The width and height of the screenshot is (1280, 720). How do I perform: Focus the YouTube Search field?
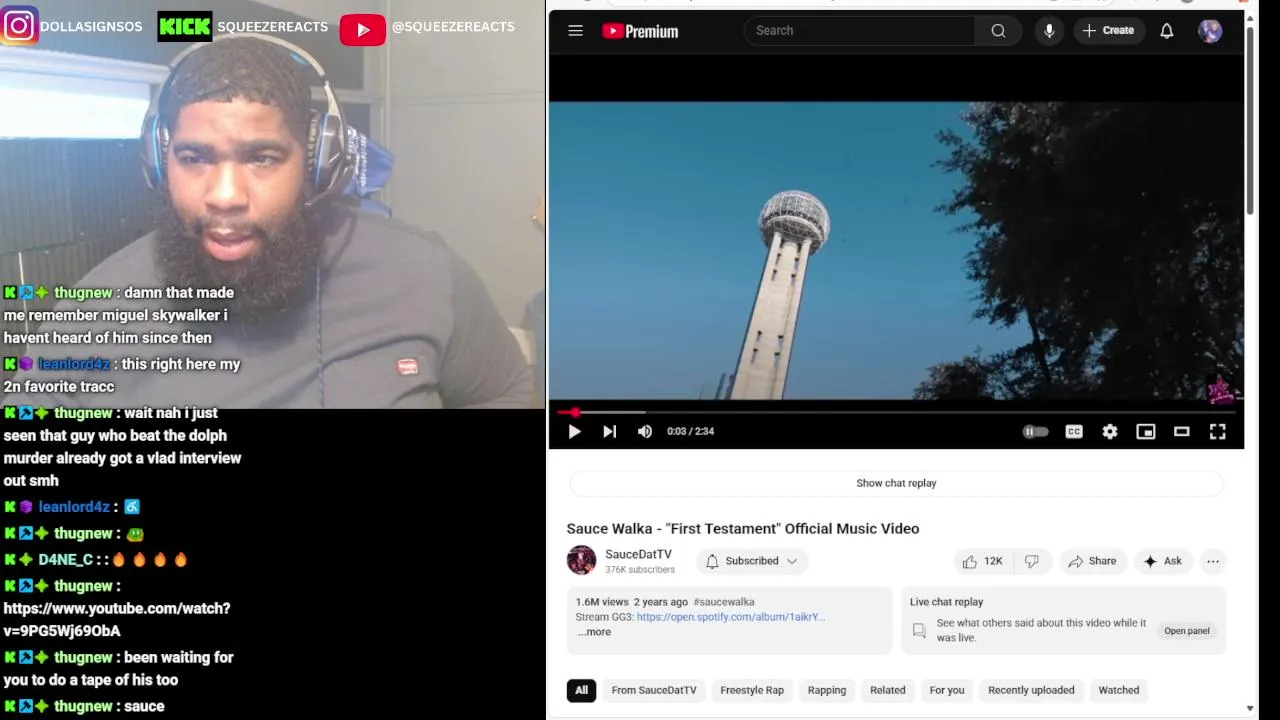[x=860, y=31]
